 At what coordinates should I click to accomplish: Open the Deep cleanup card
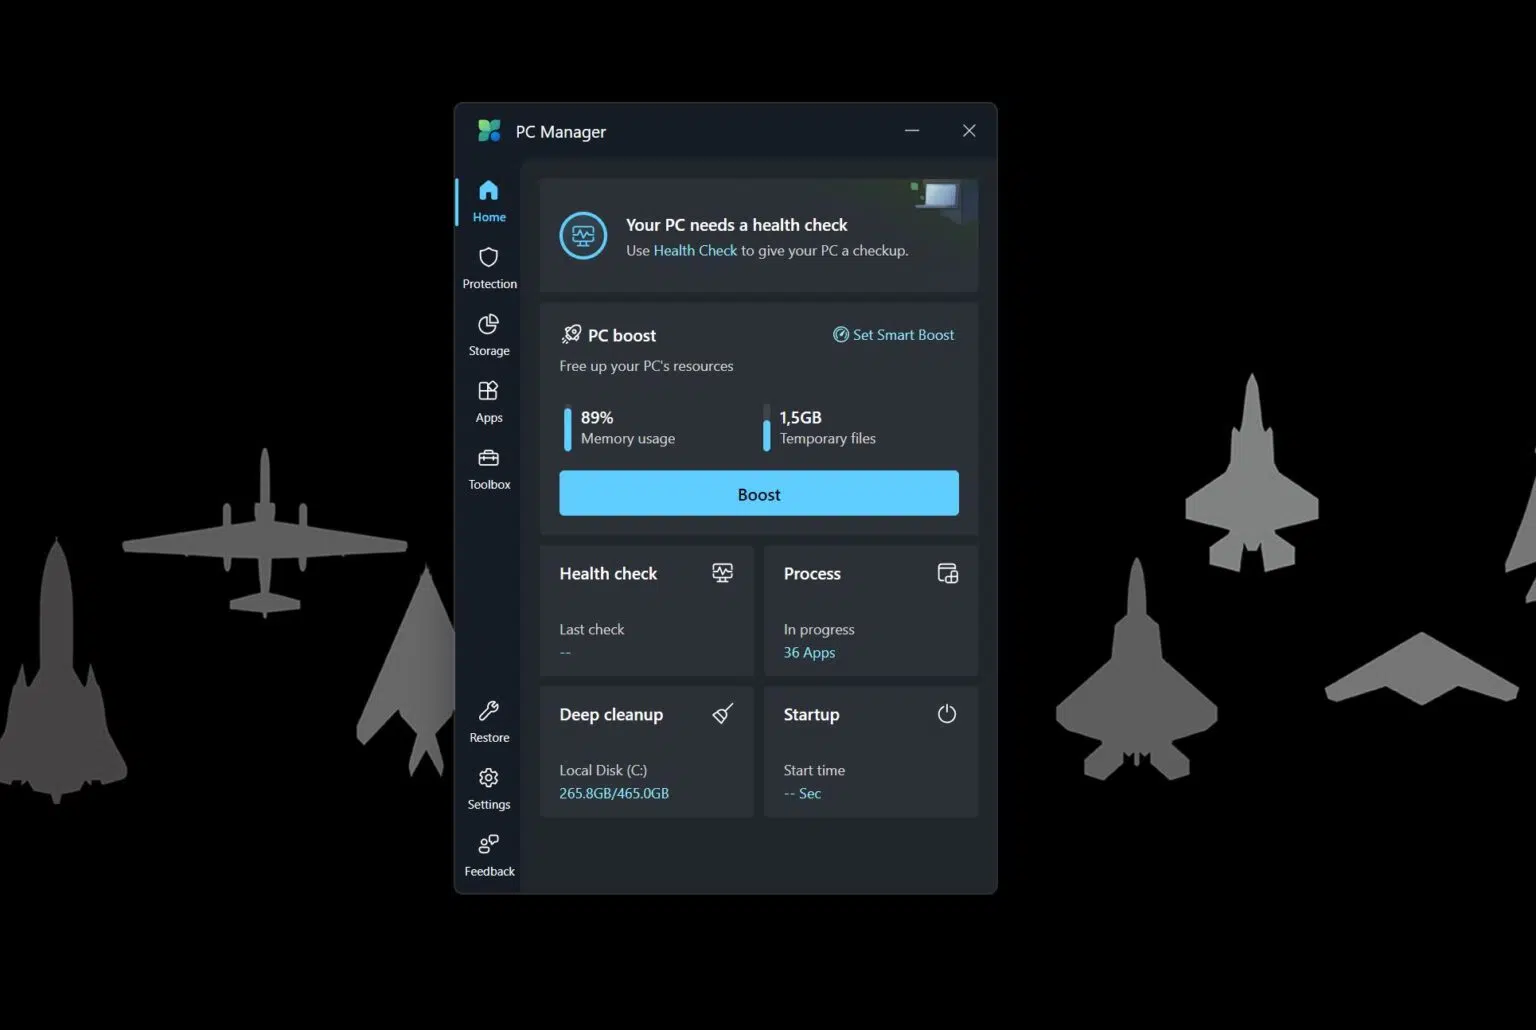(x=647, y=751)
